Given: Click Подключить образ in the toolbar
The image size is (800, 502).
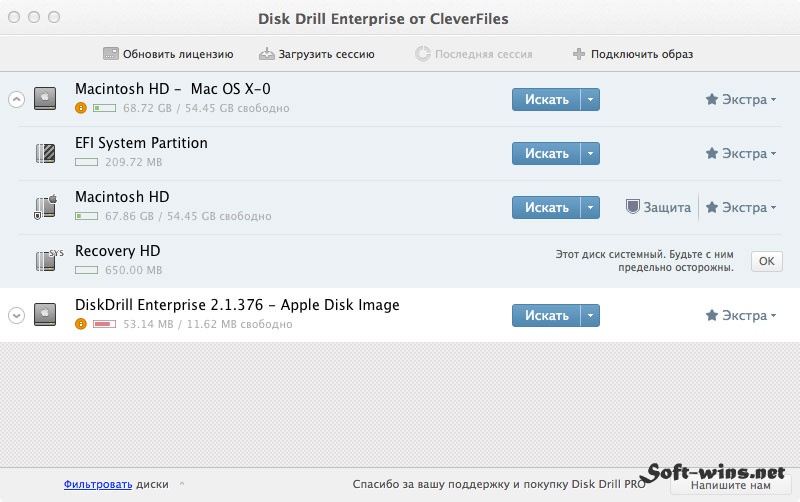Looking at the screenshot, I should tap(633, 54).
